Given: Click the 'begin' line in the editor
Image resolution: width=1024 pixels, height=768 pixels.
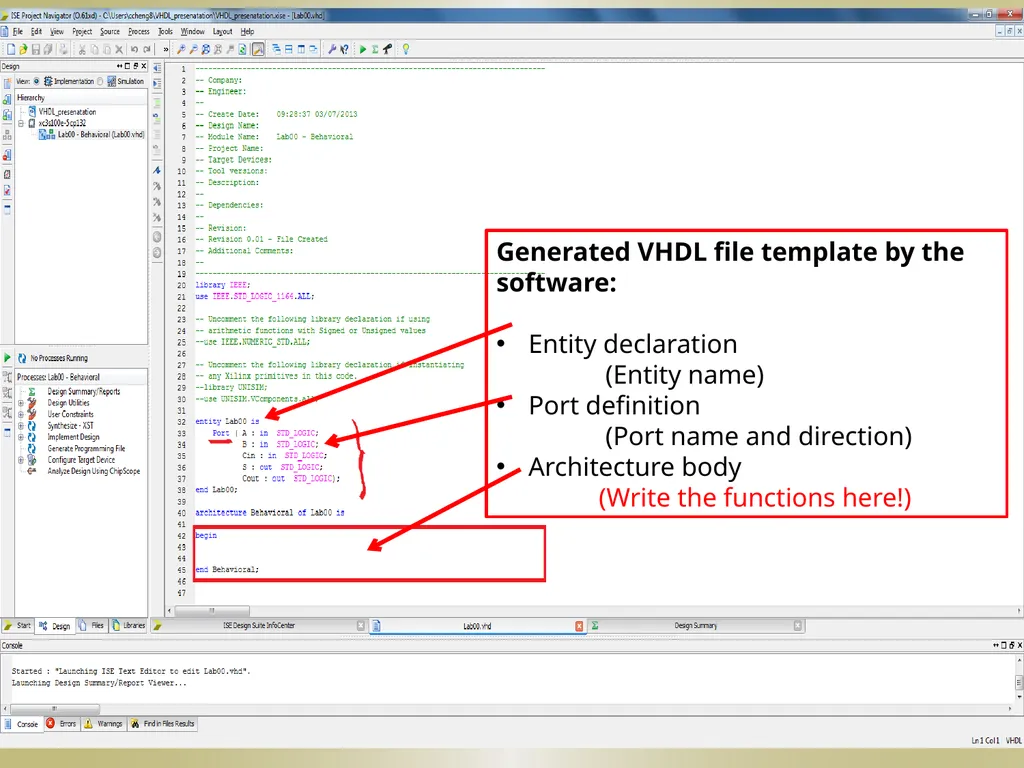Looking at the screenshot, I should tap(206, 536).
